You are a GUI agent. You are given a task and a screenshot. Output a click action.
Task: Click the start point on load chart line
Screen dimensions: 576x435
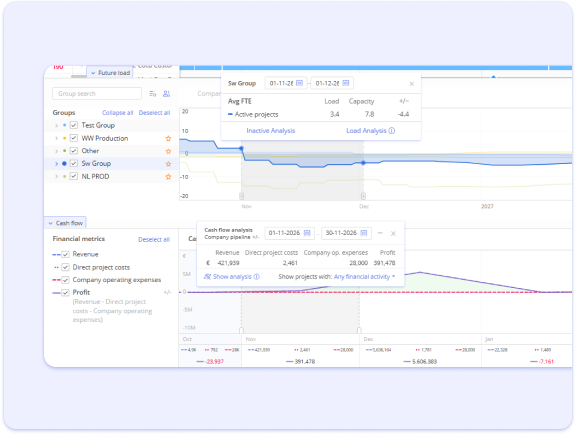tap(241, 148)
